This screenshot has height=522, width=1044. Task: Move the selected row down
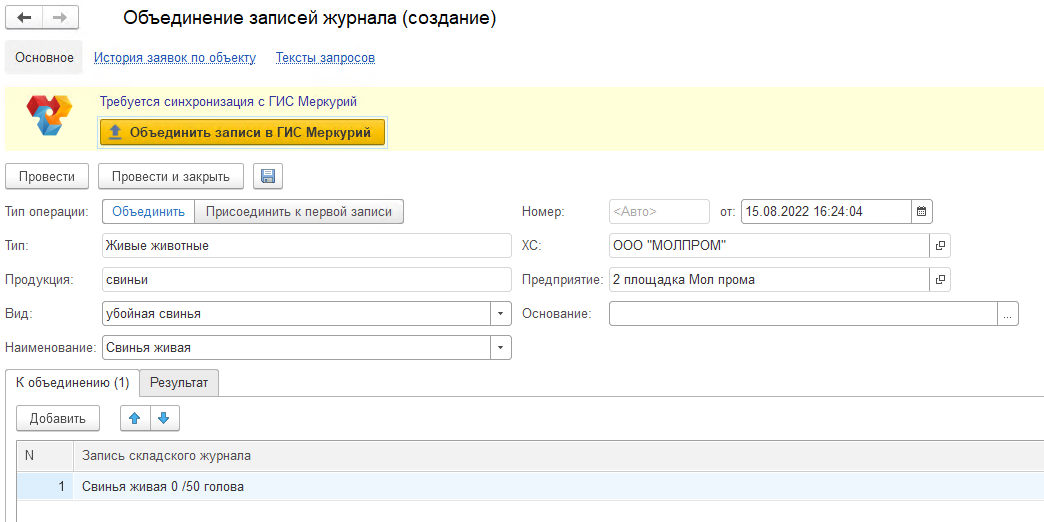[x=165, y=418]
